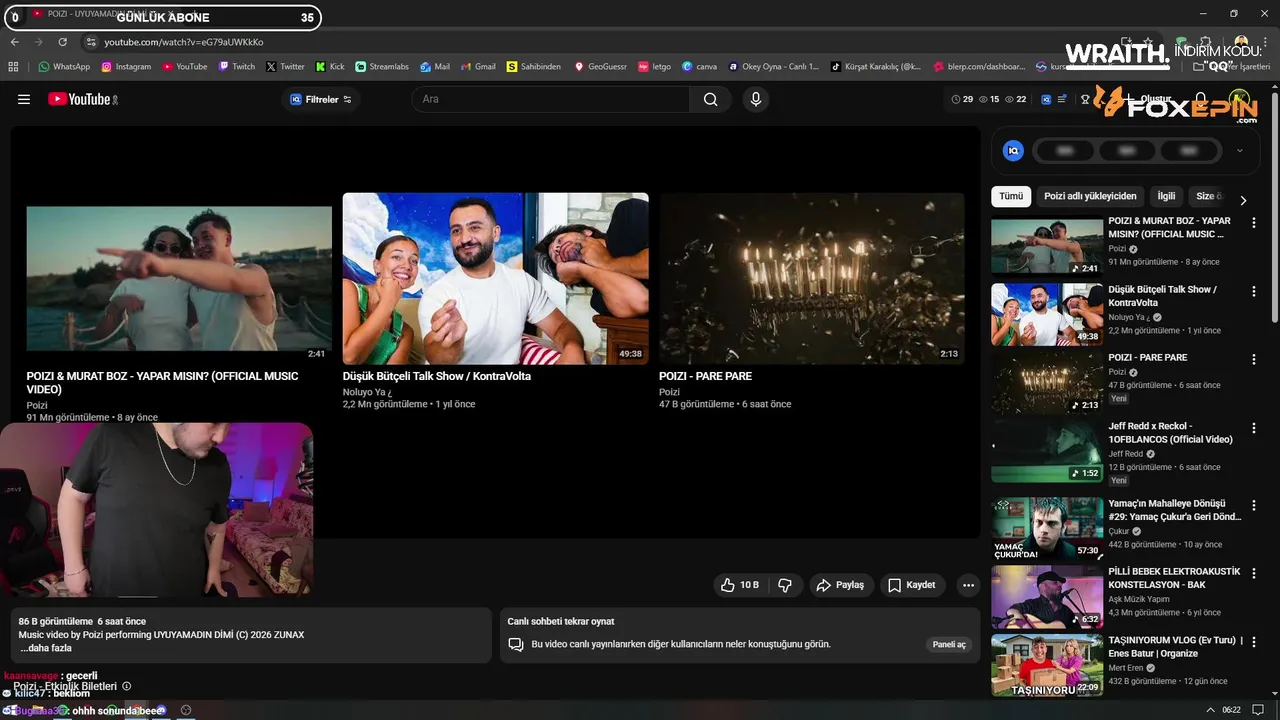Click the page vertical scrollbar
Viewport: 1280px width, 720px height.
tap(1274, 207)
